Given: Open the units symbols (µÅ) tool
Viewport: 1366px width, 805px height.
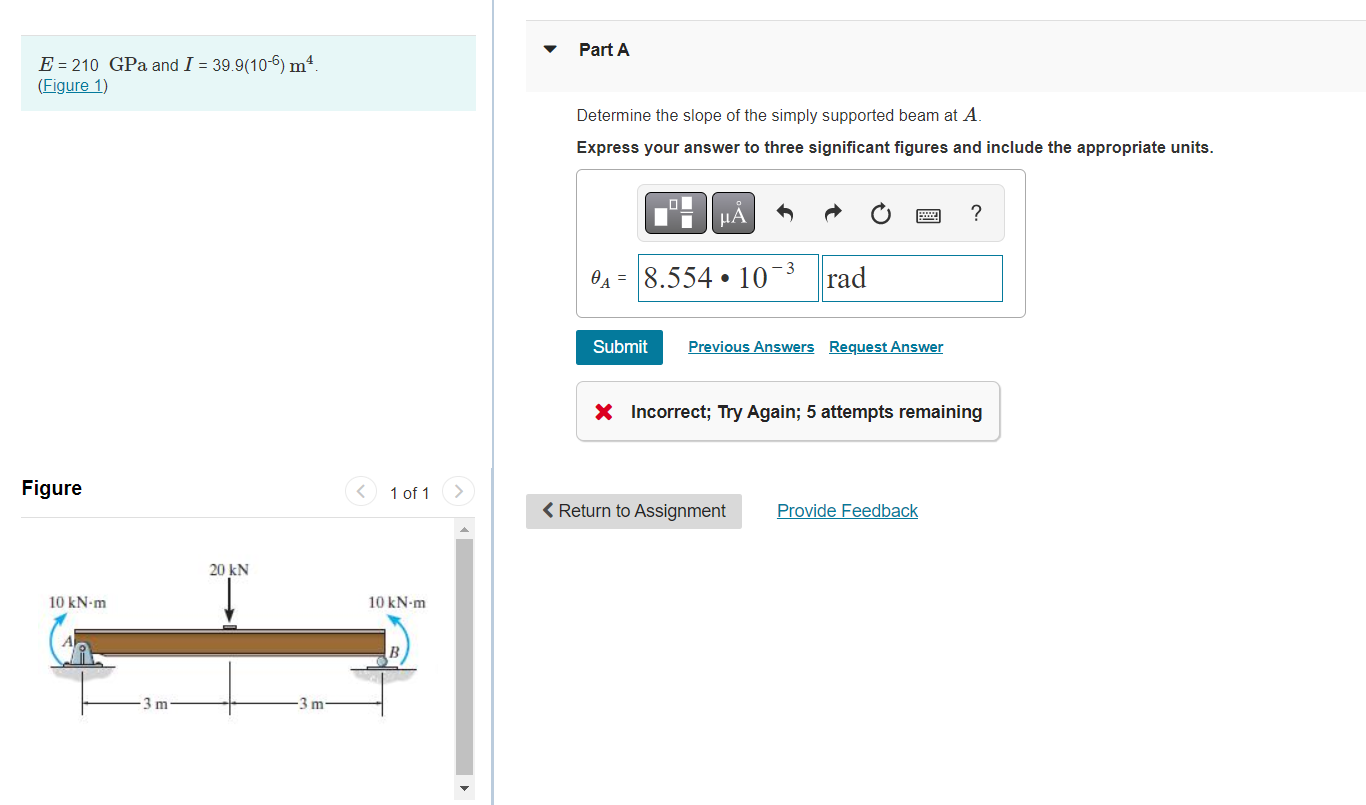Looking at the screenshot, I should [x=733, y=213].
